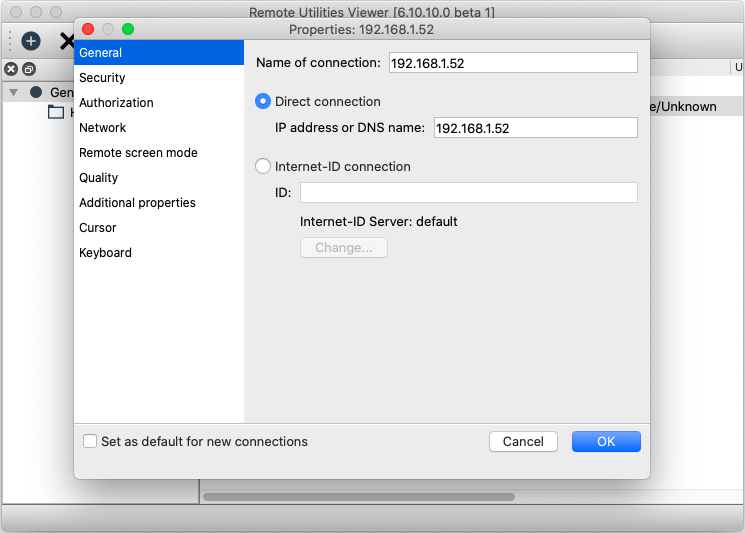Switch to the Remote screen mode page

click(x=138, y=152)
